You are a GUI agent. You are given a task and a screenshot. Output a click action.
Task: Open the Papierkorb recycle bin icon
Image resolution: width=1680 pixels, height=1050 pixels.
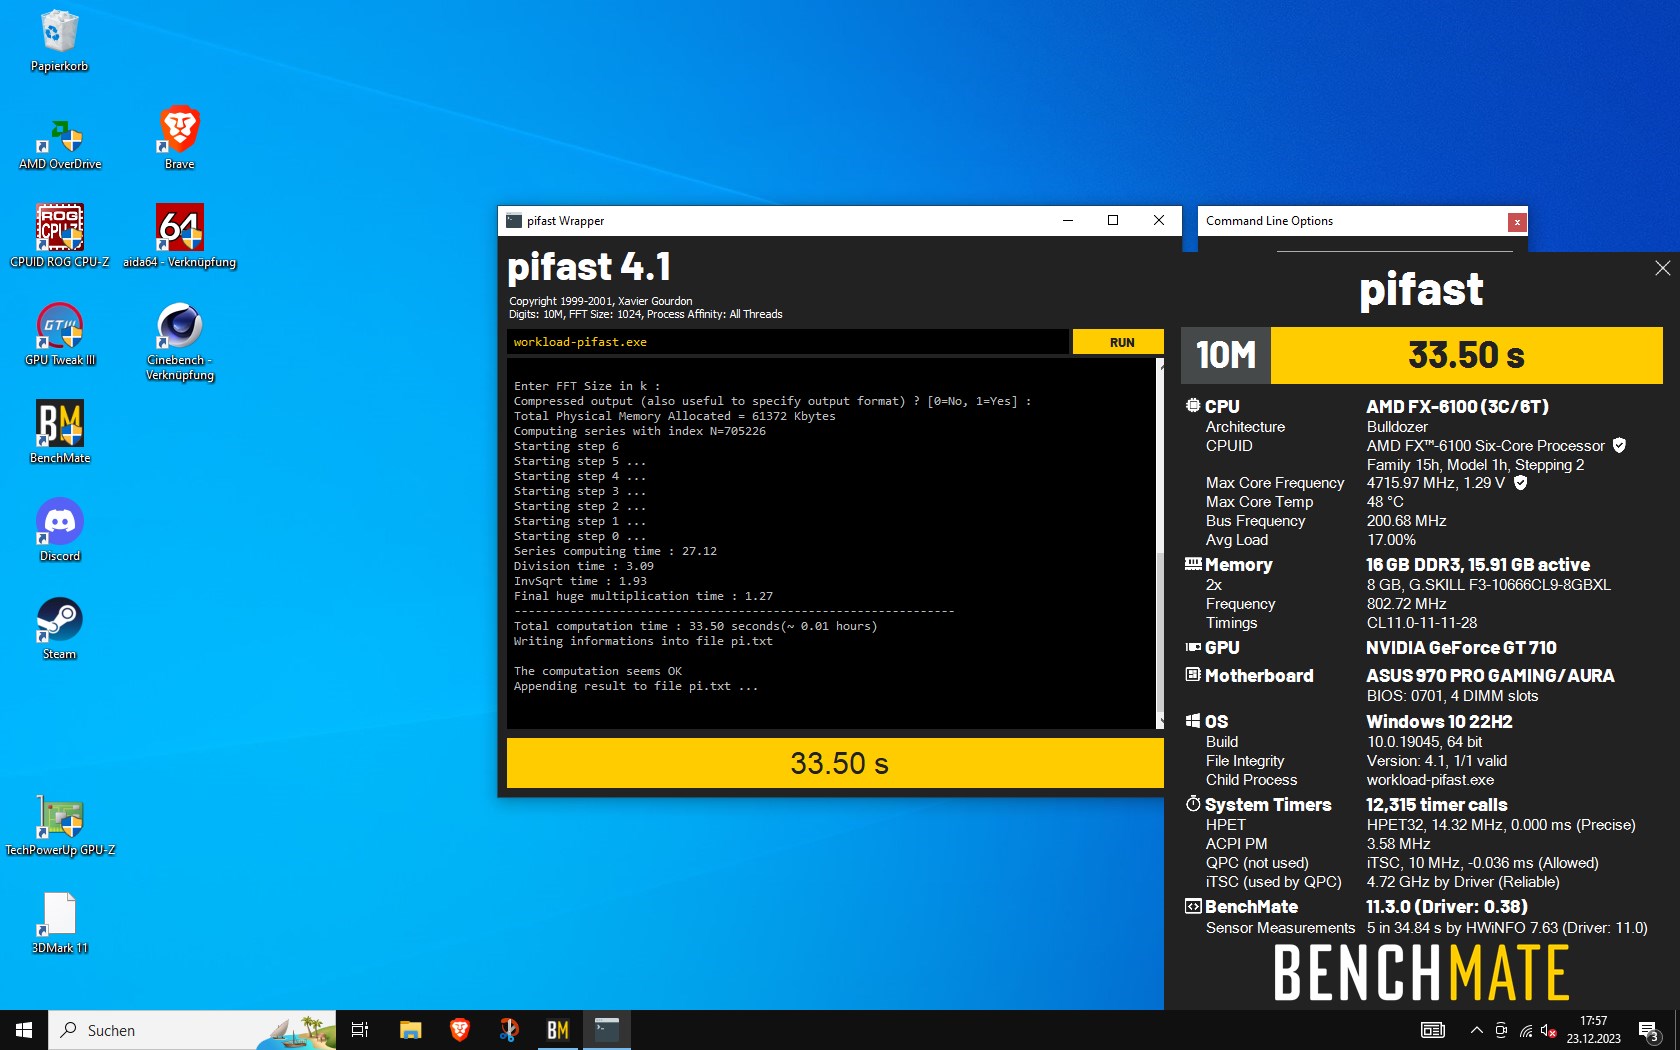(59, 41)
